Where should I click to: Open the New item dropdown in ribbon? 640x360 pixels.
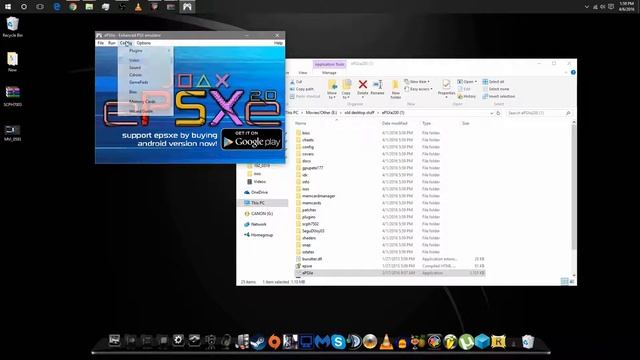click(417, 82)
